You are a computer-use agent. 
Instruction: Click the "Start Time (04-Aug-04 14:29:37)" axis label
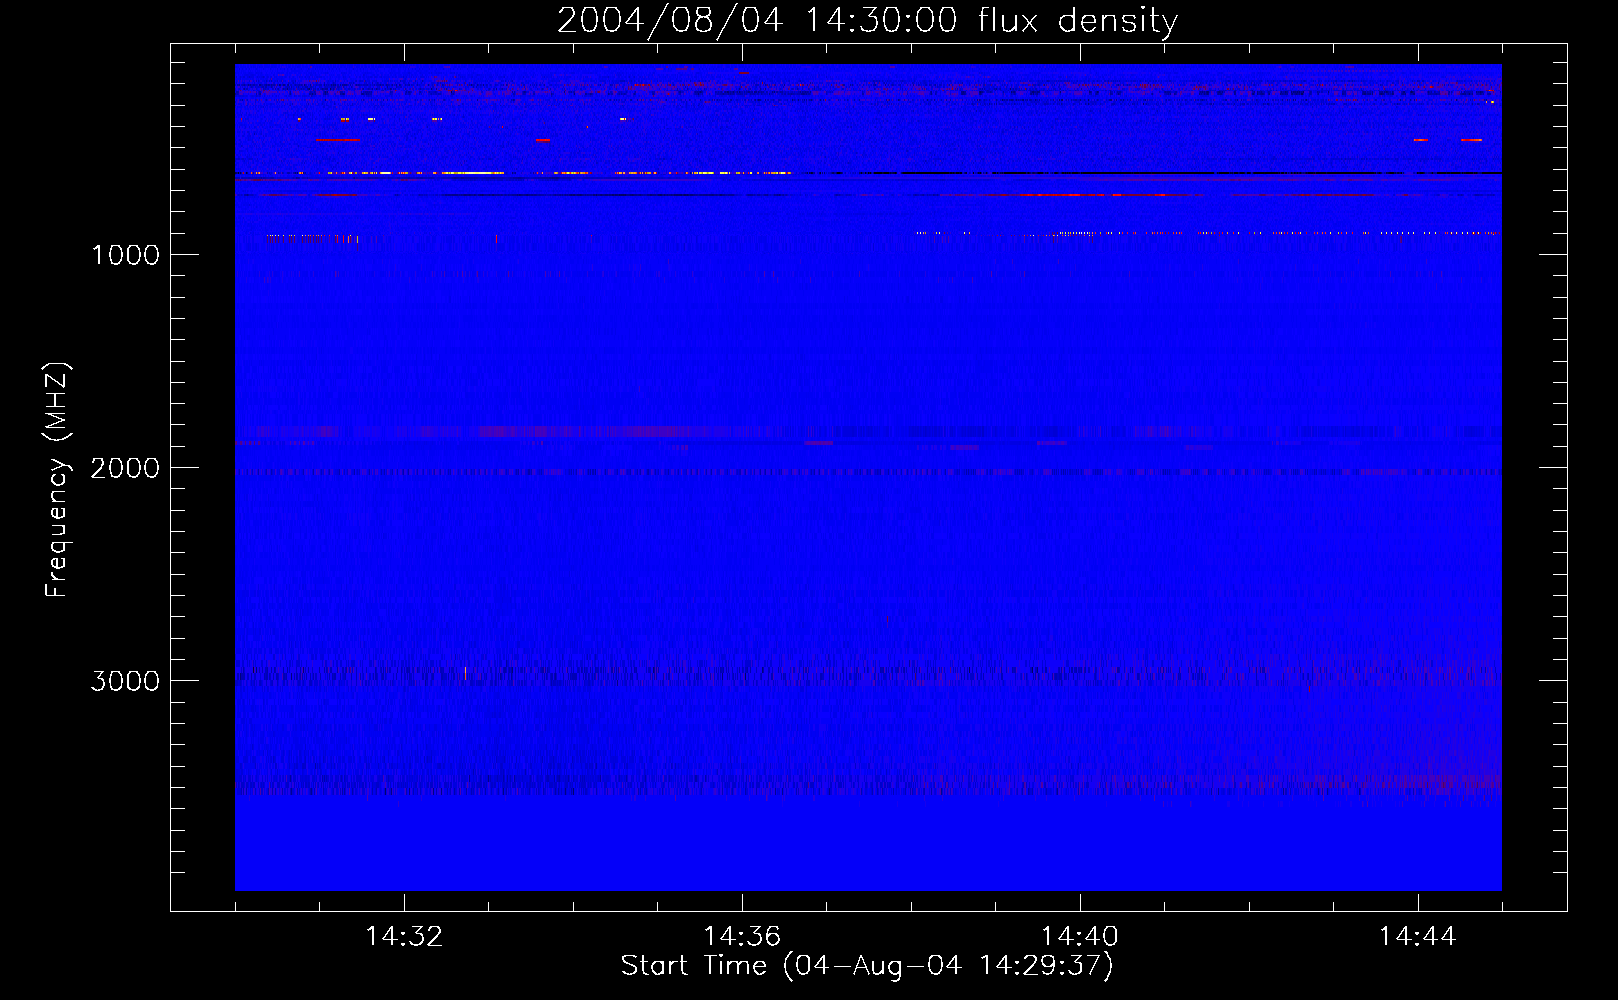point(866,966)
